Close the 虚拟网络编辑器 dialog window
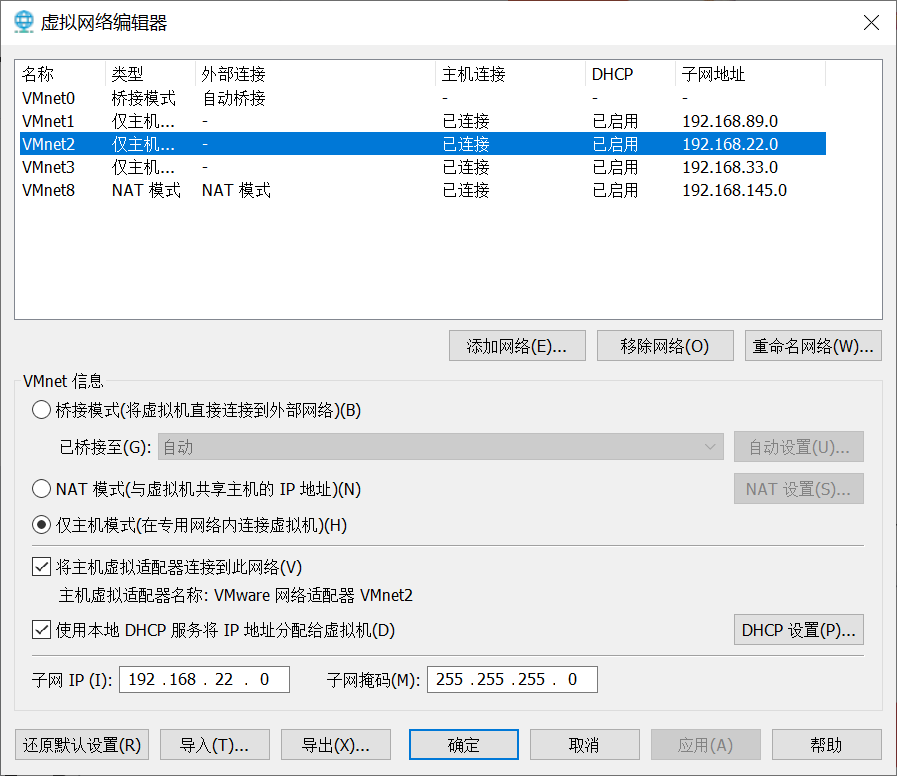 [x=871, y=22]
